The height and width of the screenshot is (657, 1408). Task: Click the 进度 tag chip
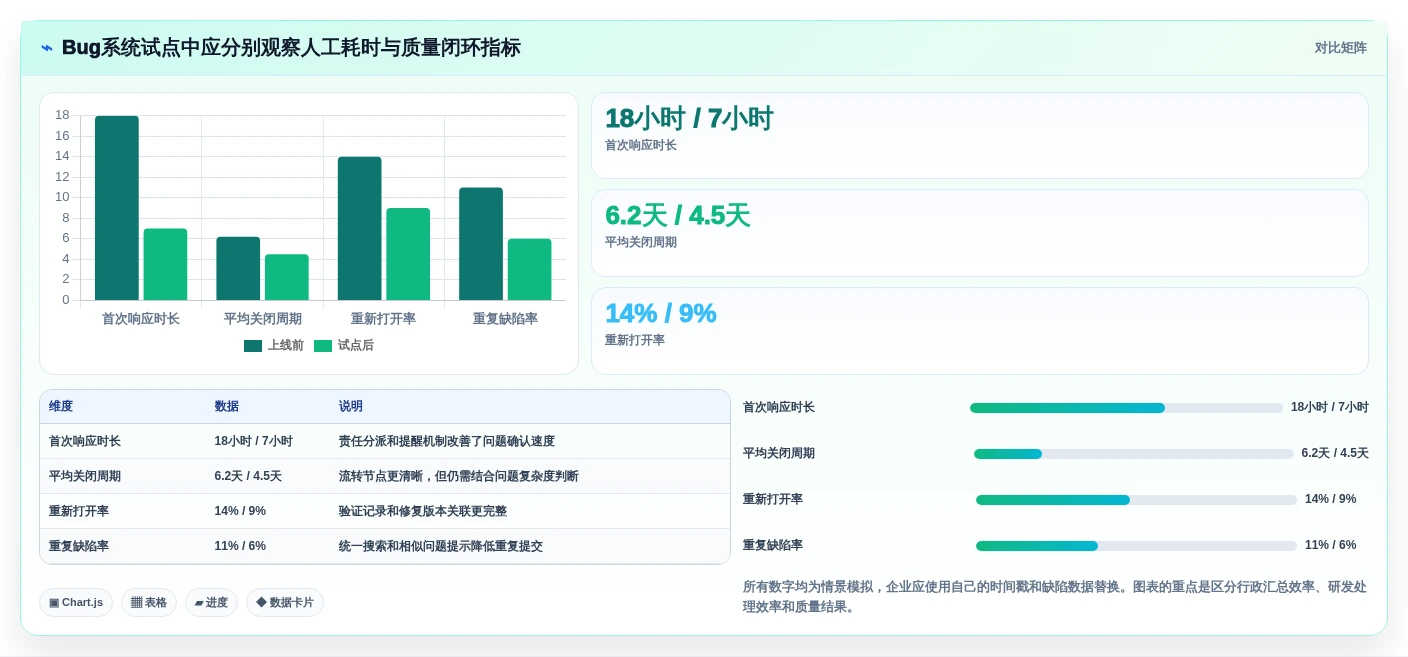[x=211, y=602]
